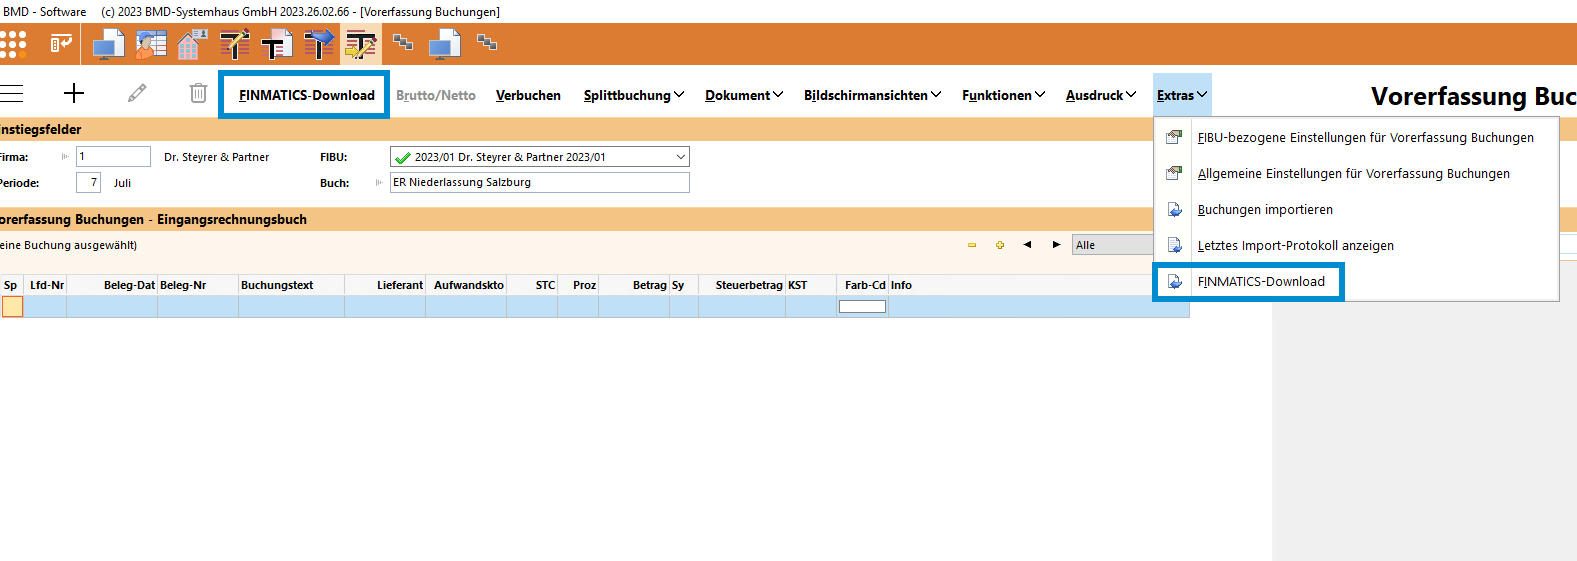Expand the Ausdruck dropdown
1577x561 pixels.
(1100, 95)
